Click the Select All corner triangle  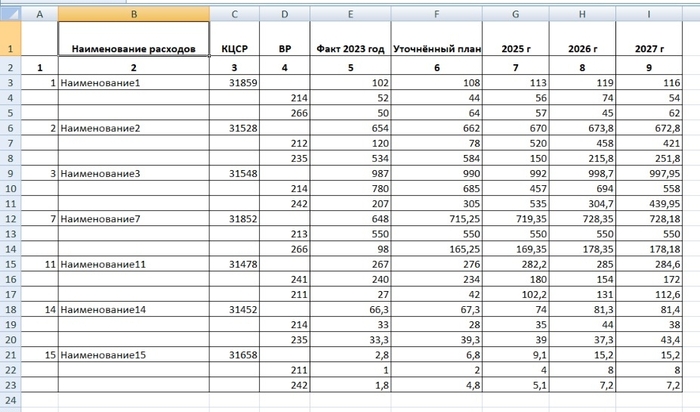tap(11, 14)
